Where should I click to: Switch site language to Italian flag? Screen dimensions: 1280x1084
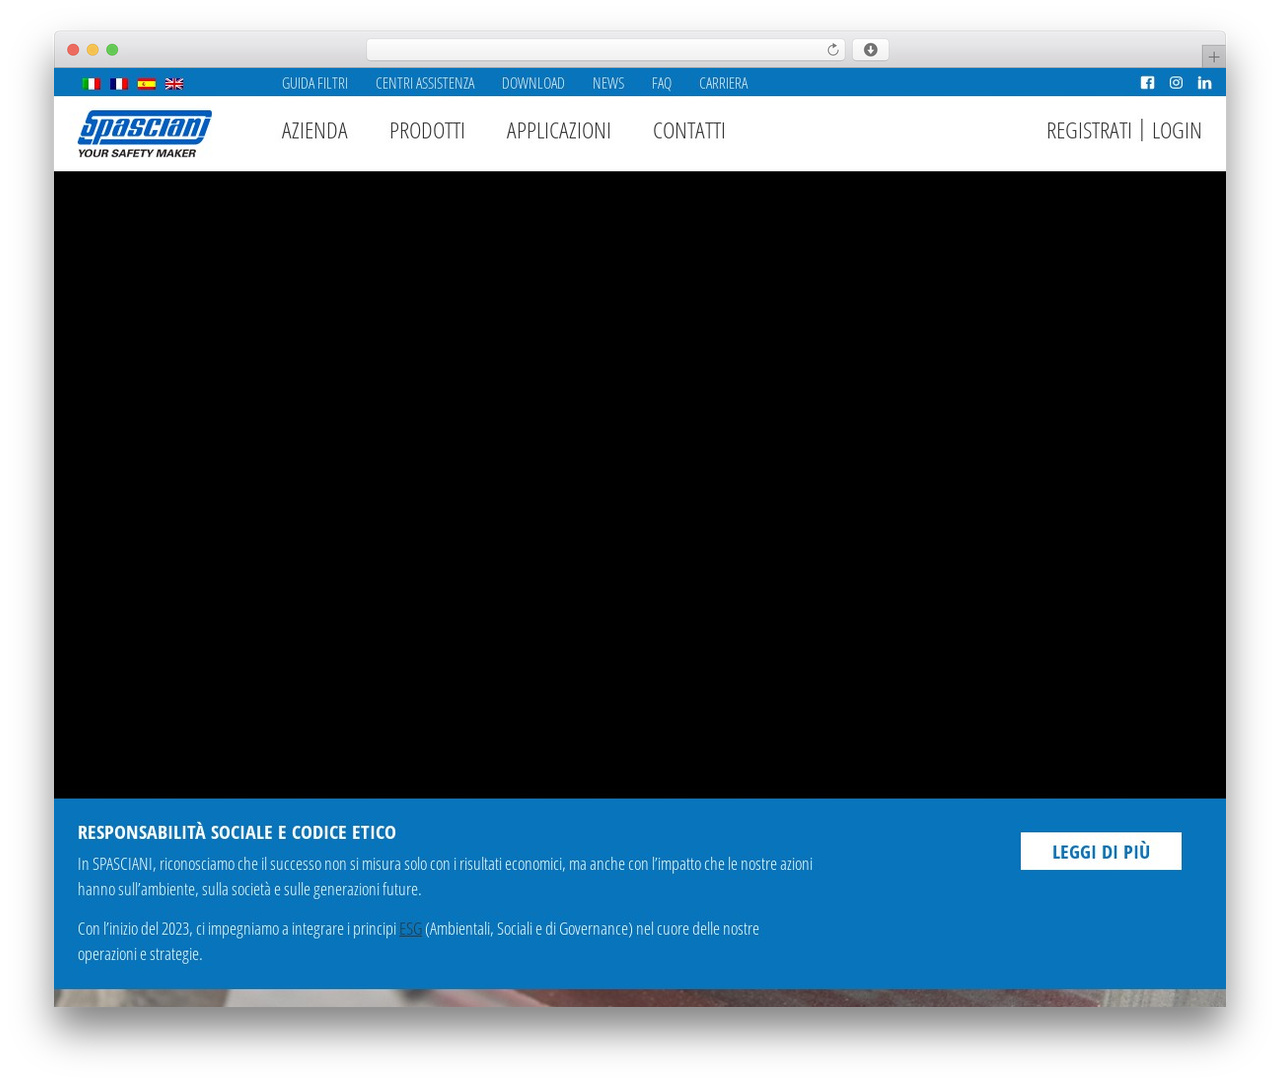91,84
